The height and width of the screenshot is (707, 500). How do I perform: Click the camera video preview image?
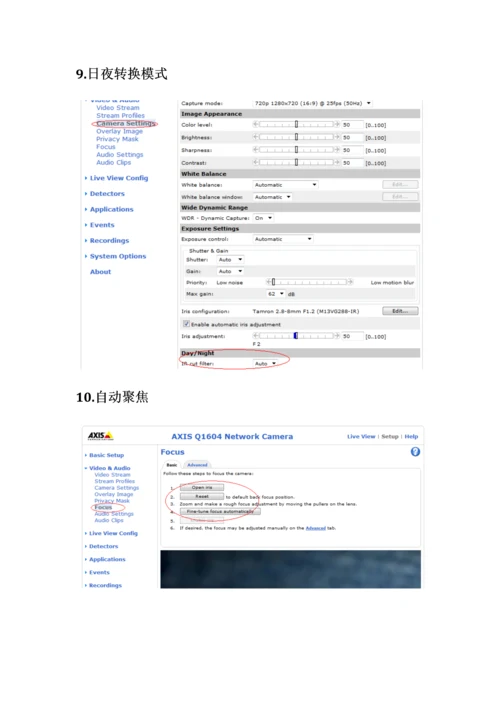pyautogui.click(x=290, y=569)
